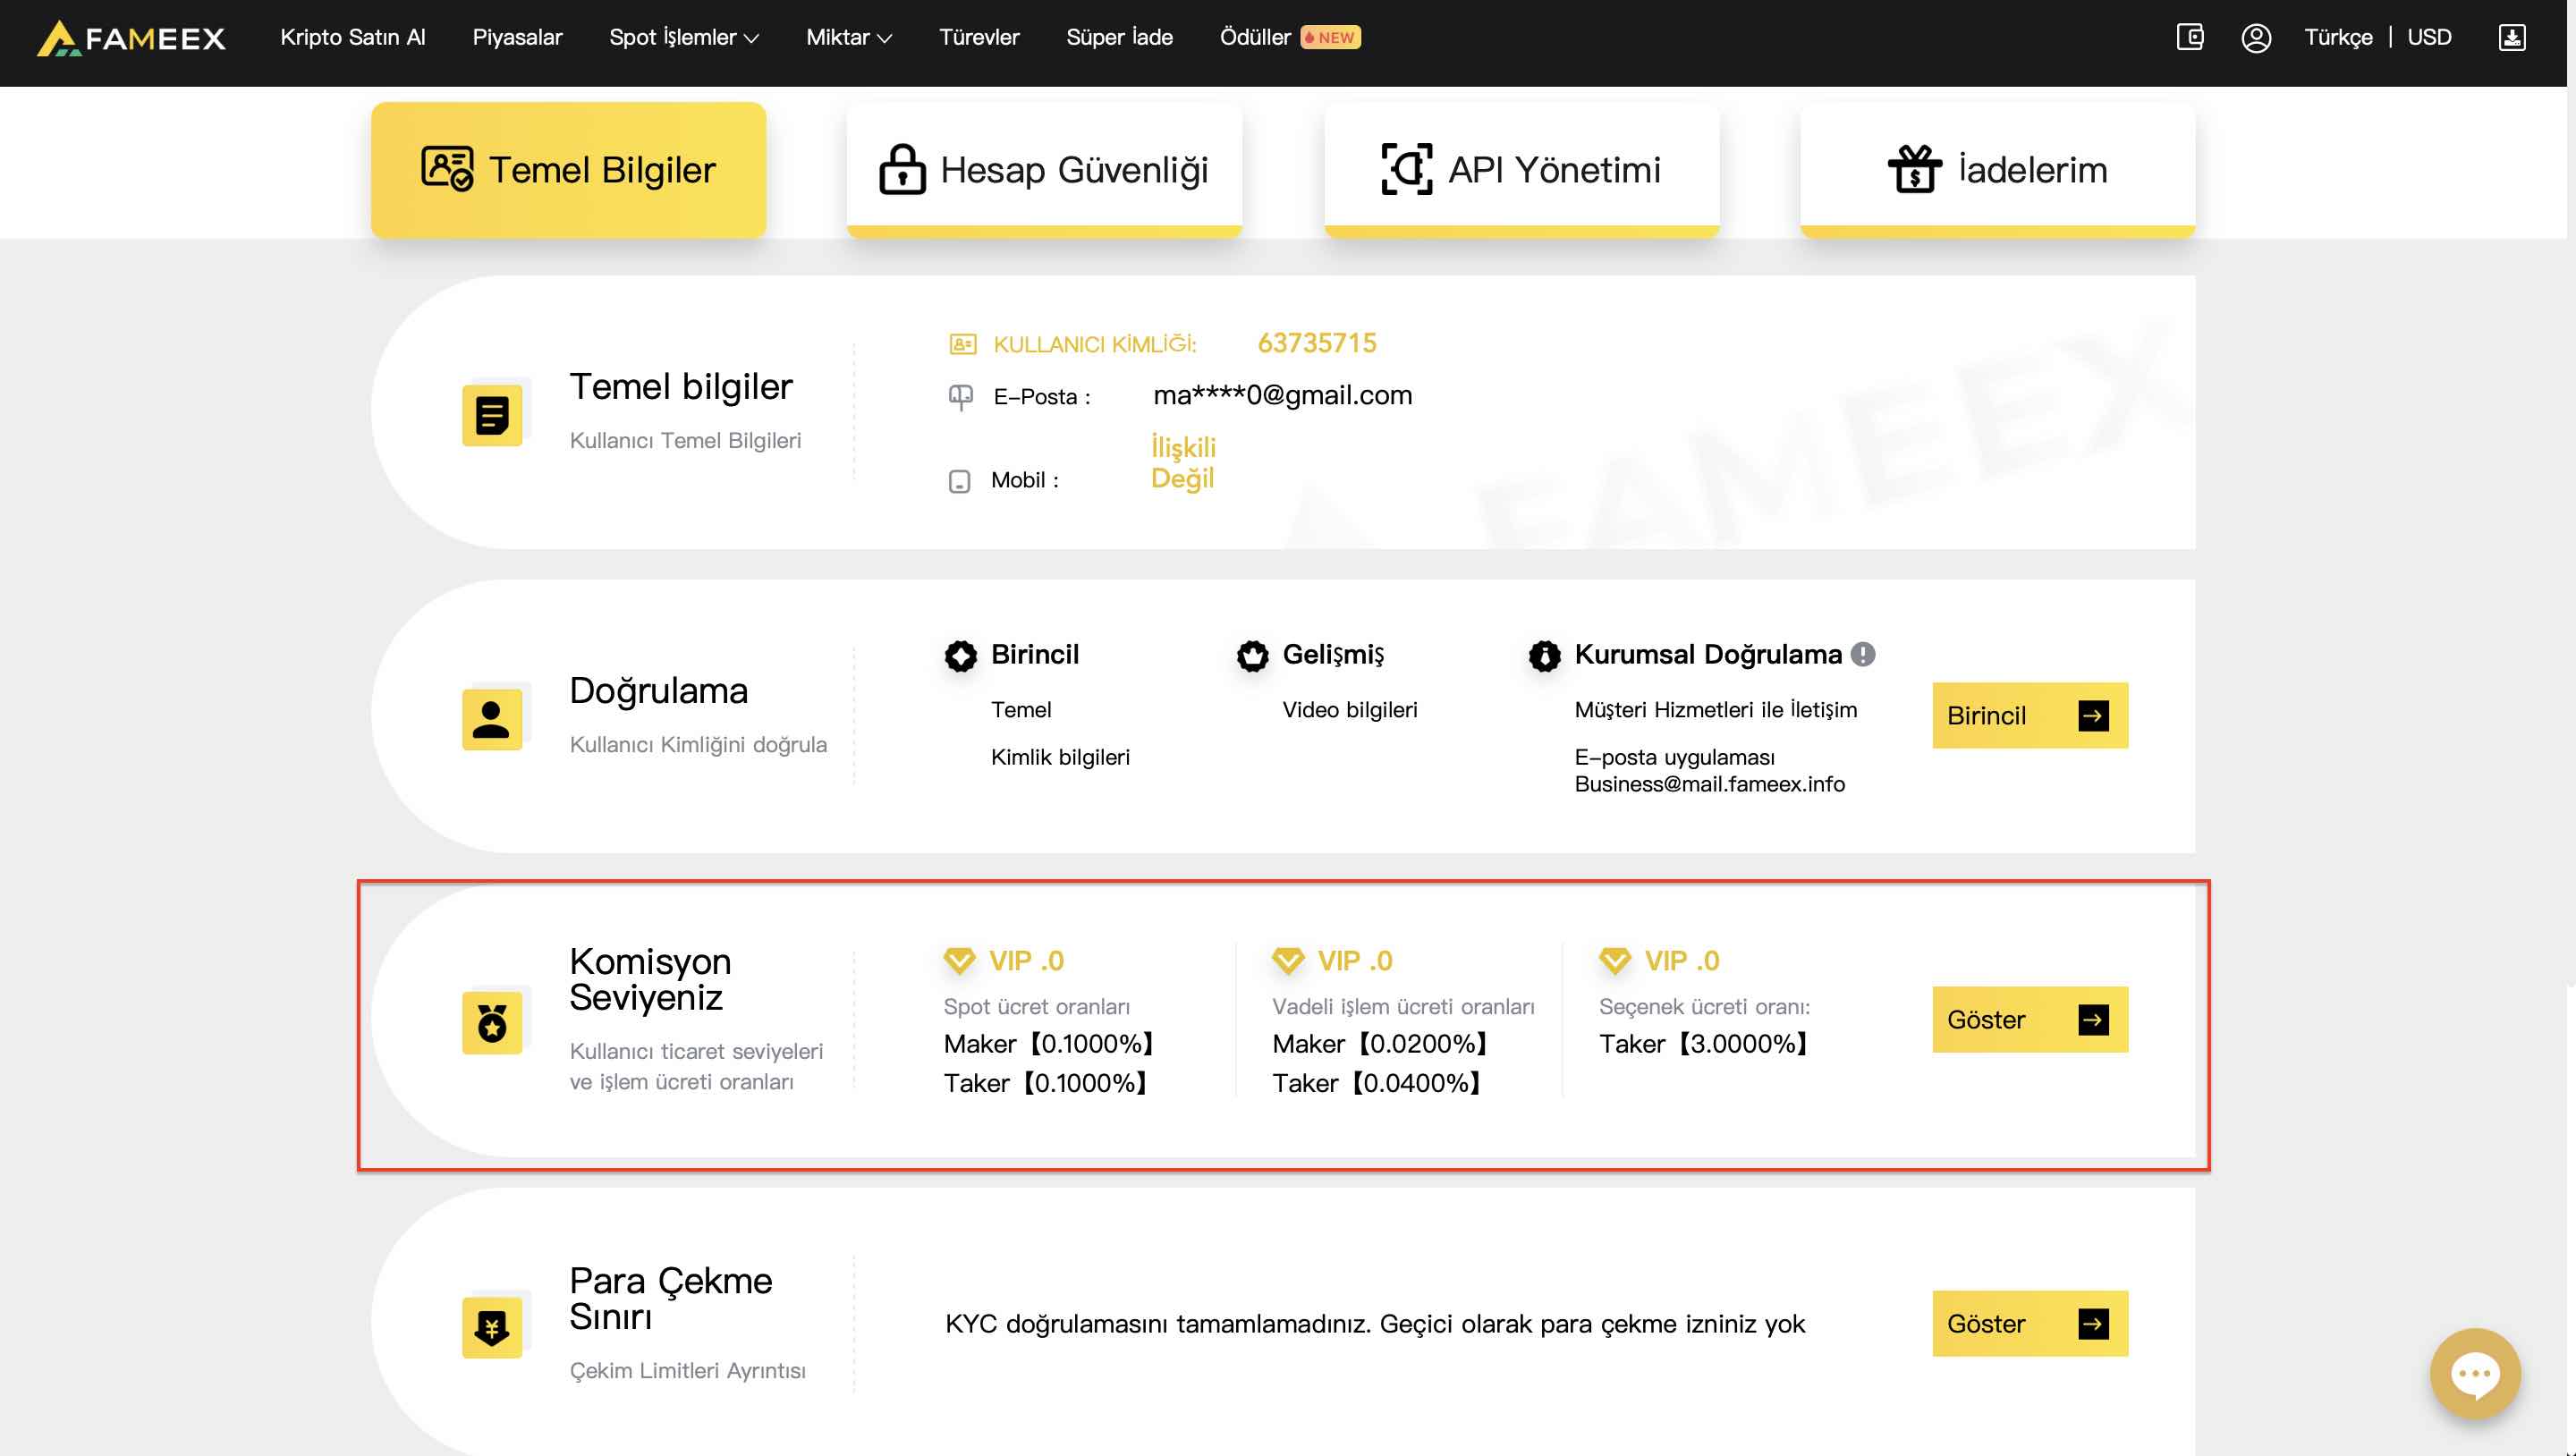
Task: Click the Kurumsal Doğrulama badge icon
Action: point(1544,656)
